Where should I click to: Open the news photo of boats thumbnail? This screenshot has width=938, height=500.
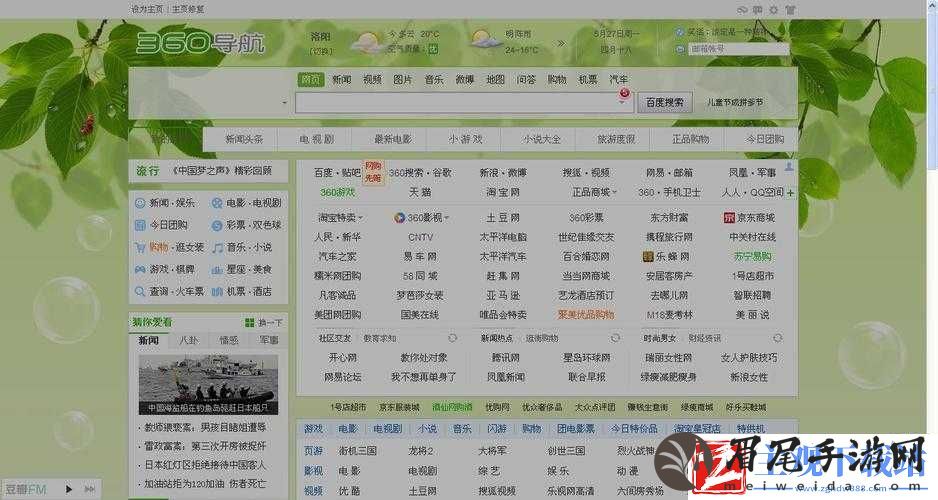(x=208, y=385)
